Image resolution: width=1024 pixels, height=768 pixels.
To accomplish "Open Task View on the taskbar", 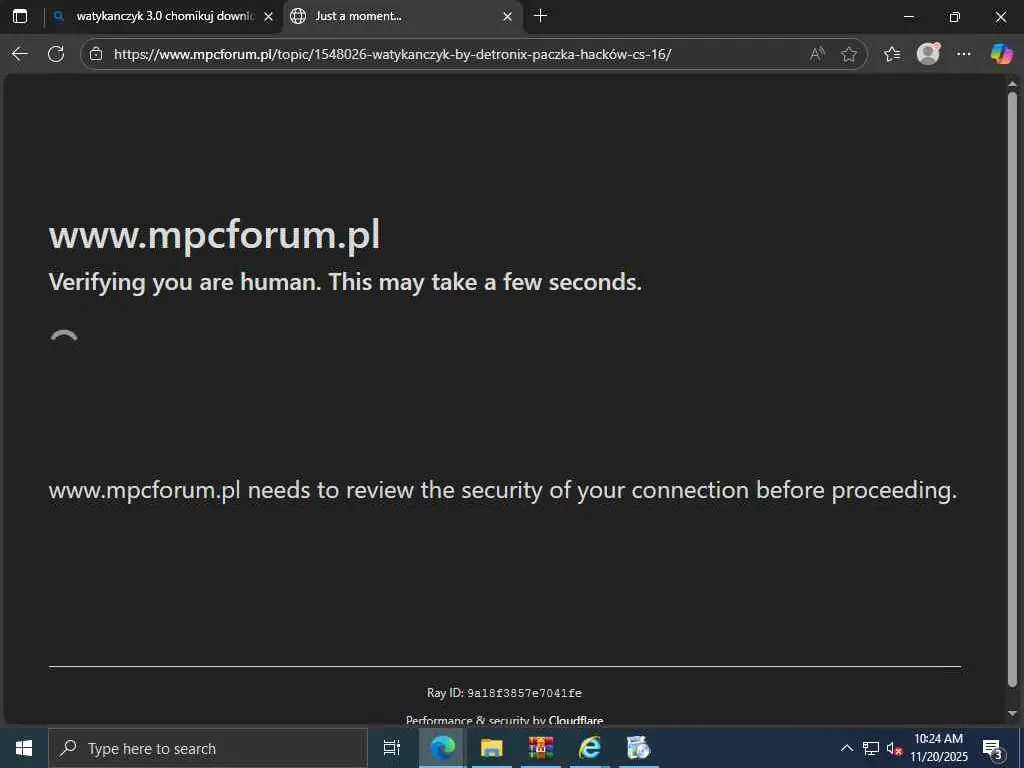I will point(392,748).
